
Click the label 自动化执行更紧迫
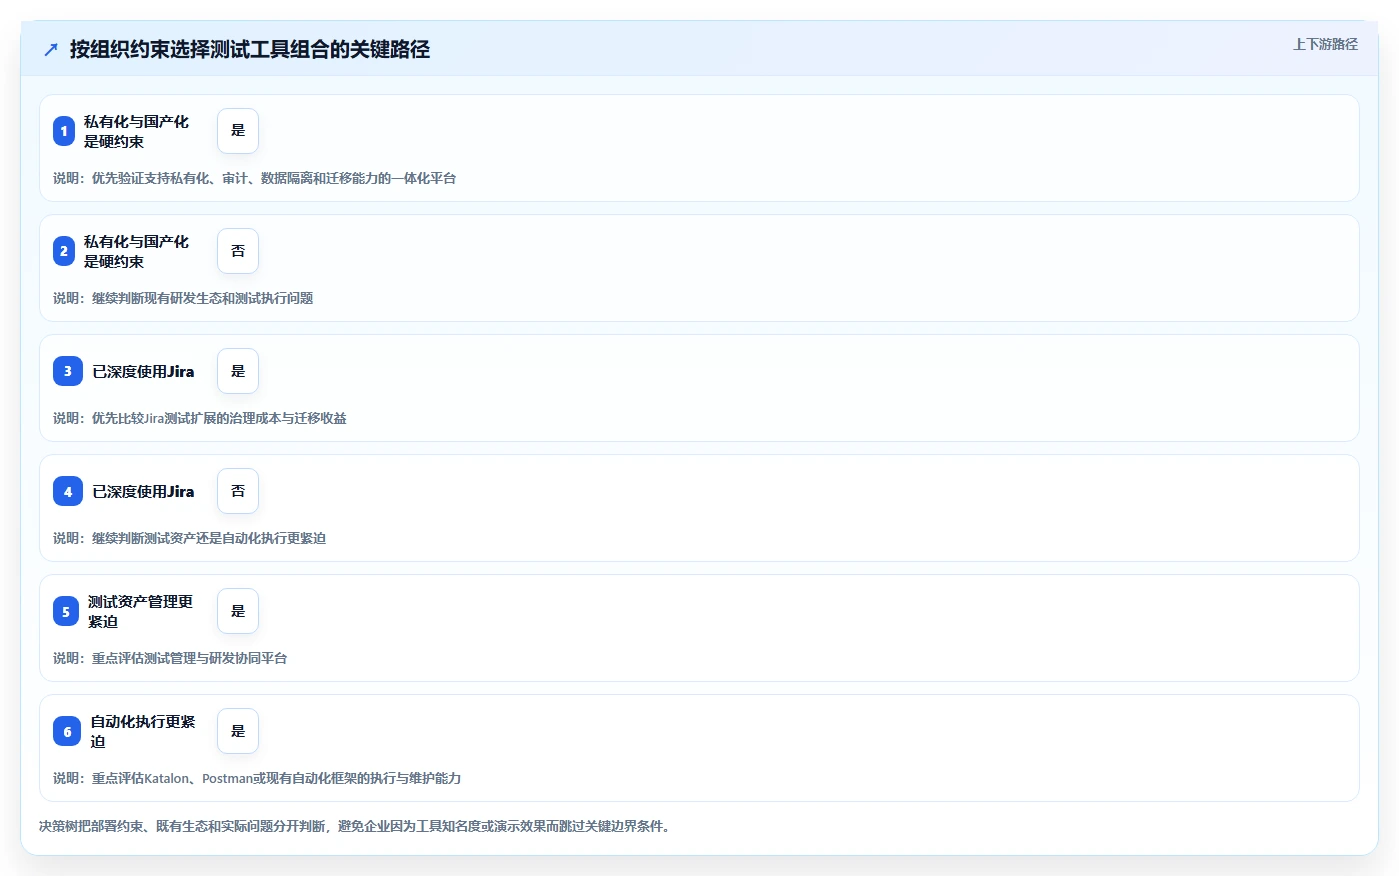[x=143, y=731]
